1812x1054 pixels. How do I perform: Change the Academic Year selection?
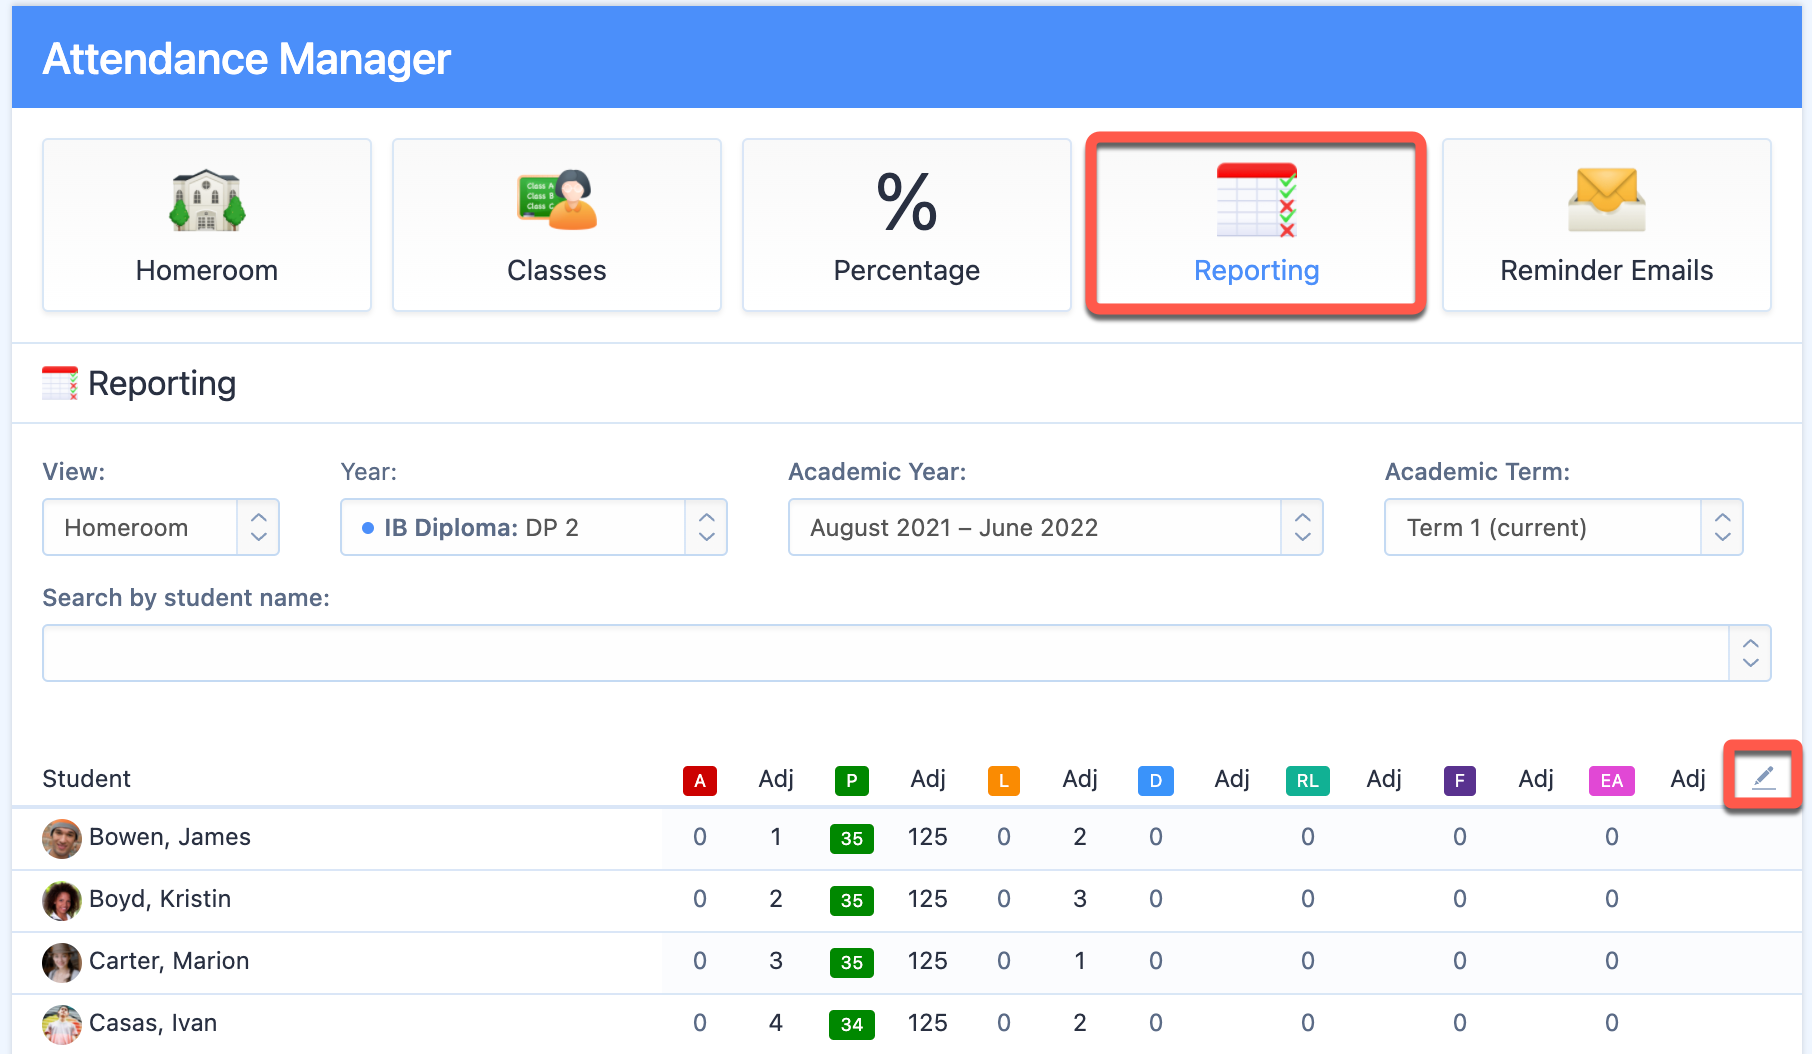point(1055,527)
